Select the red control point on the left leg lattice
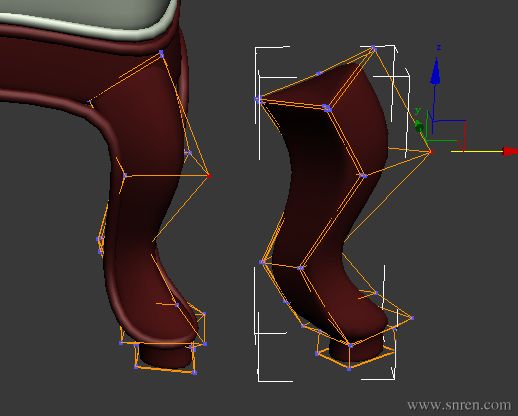The height and width of the screenshot is (416, 518). (209, 175)
